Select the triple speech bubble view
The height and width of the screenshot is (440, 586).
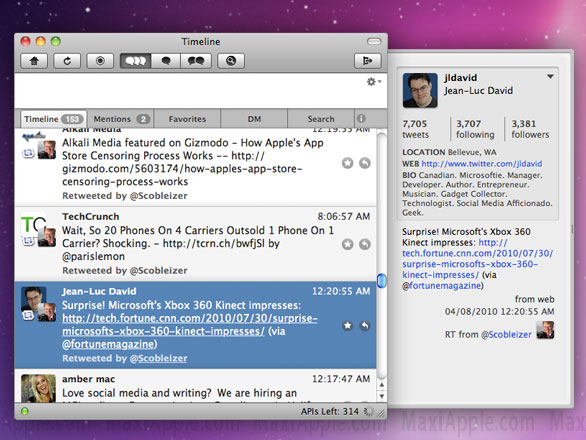click(x=135, y=61)
